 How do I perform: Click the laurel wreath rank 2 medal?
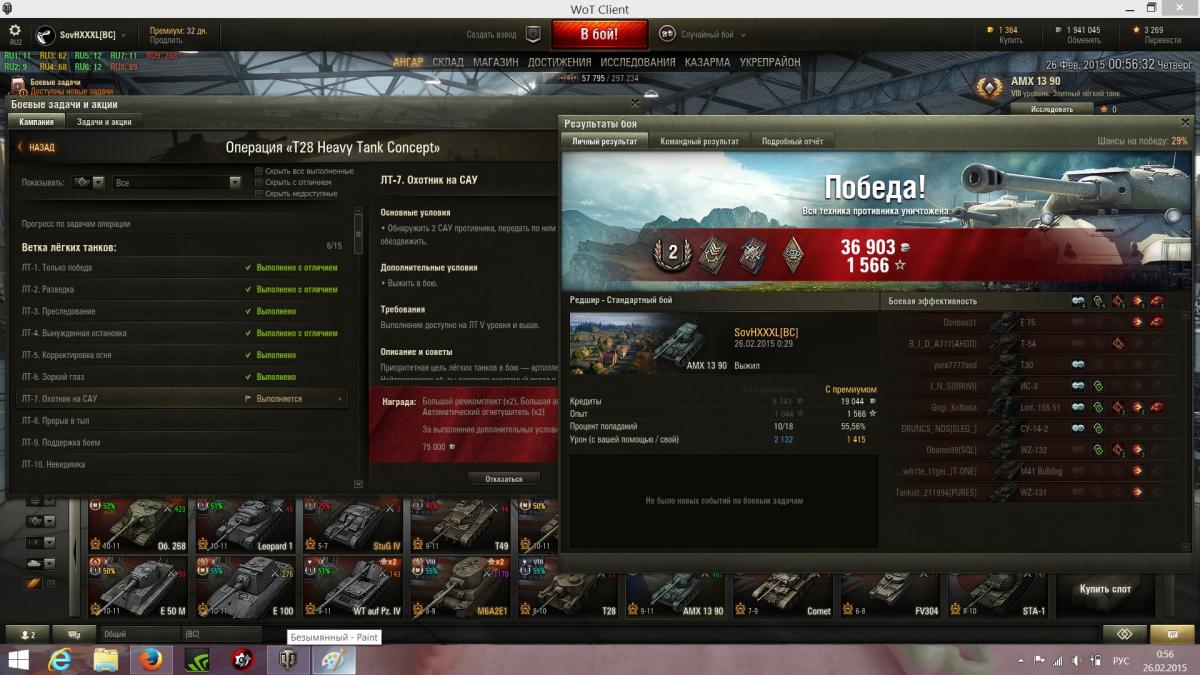point(672,253)
